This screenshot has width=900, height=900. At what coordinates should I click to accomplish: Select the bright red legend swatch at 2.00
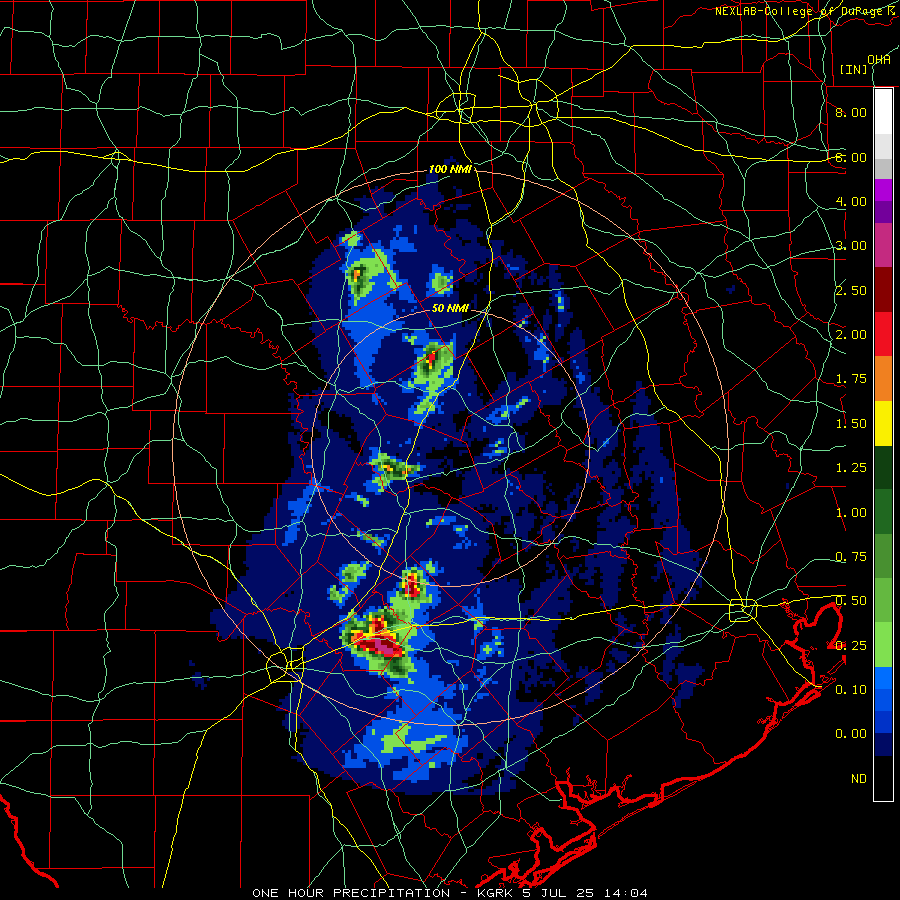pos(883,334)
